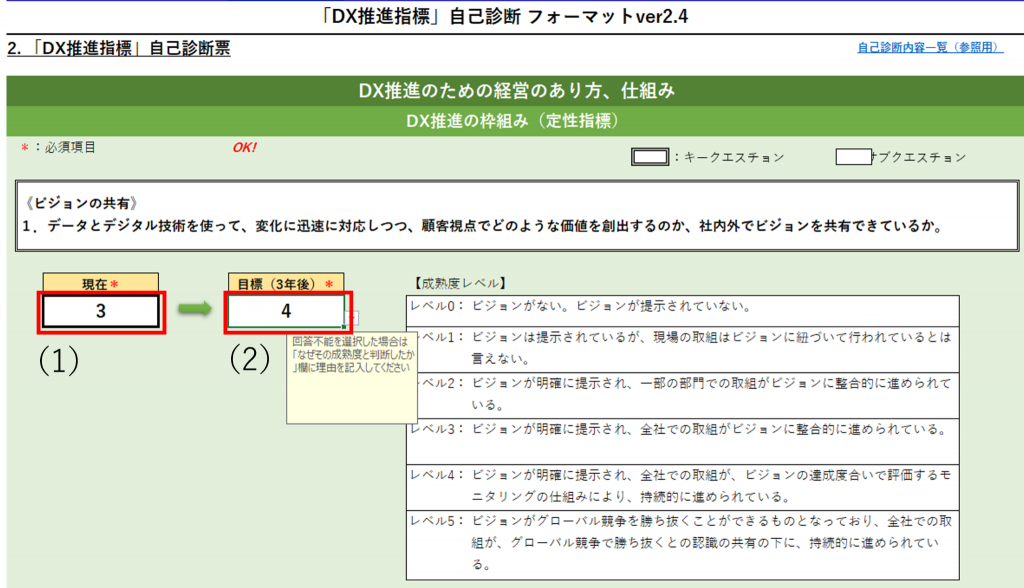The image size is (1024, 588).
Task: Click the キークエスチョン legend box icon
Action: pos(650,157)
